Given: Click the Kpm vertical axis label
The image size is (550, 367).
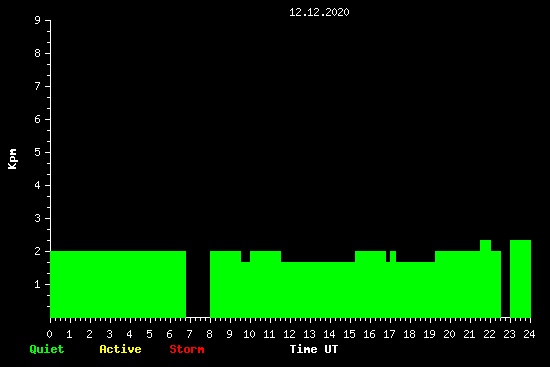Looking at the screenshot, I should [12, 159].
